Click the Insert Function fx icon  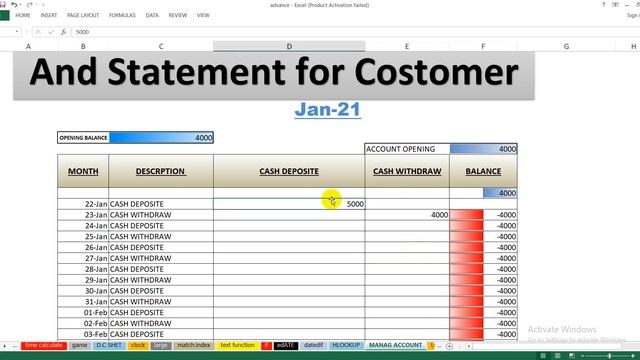point(64,32)
